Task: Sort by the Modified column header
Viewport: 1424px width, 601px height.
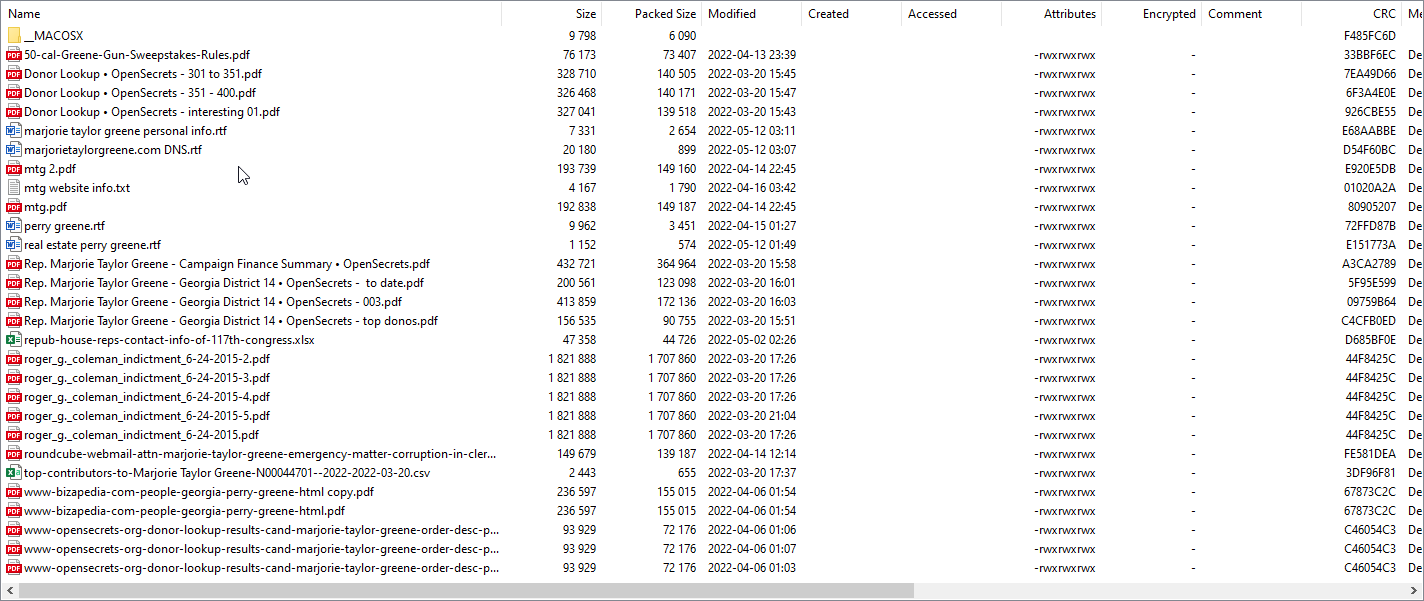Action: click(x=750, y=14)
